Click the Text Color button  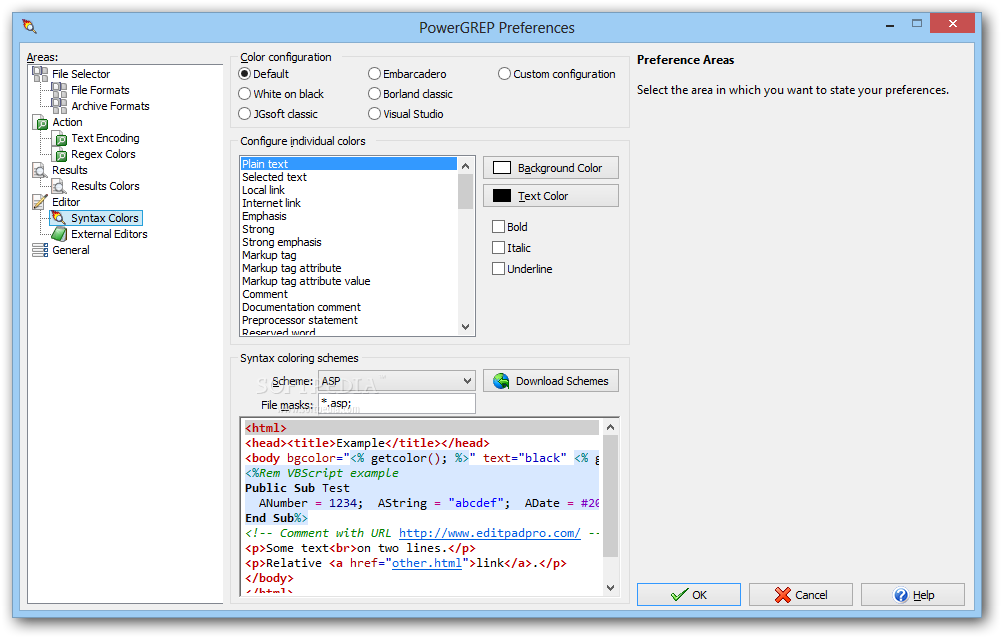point(551,196)
